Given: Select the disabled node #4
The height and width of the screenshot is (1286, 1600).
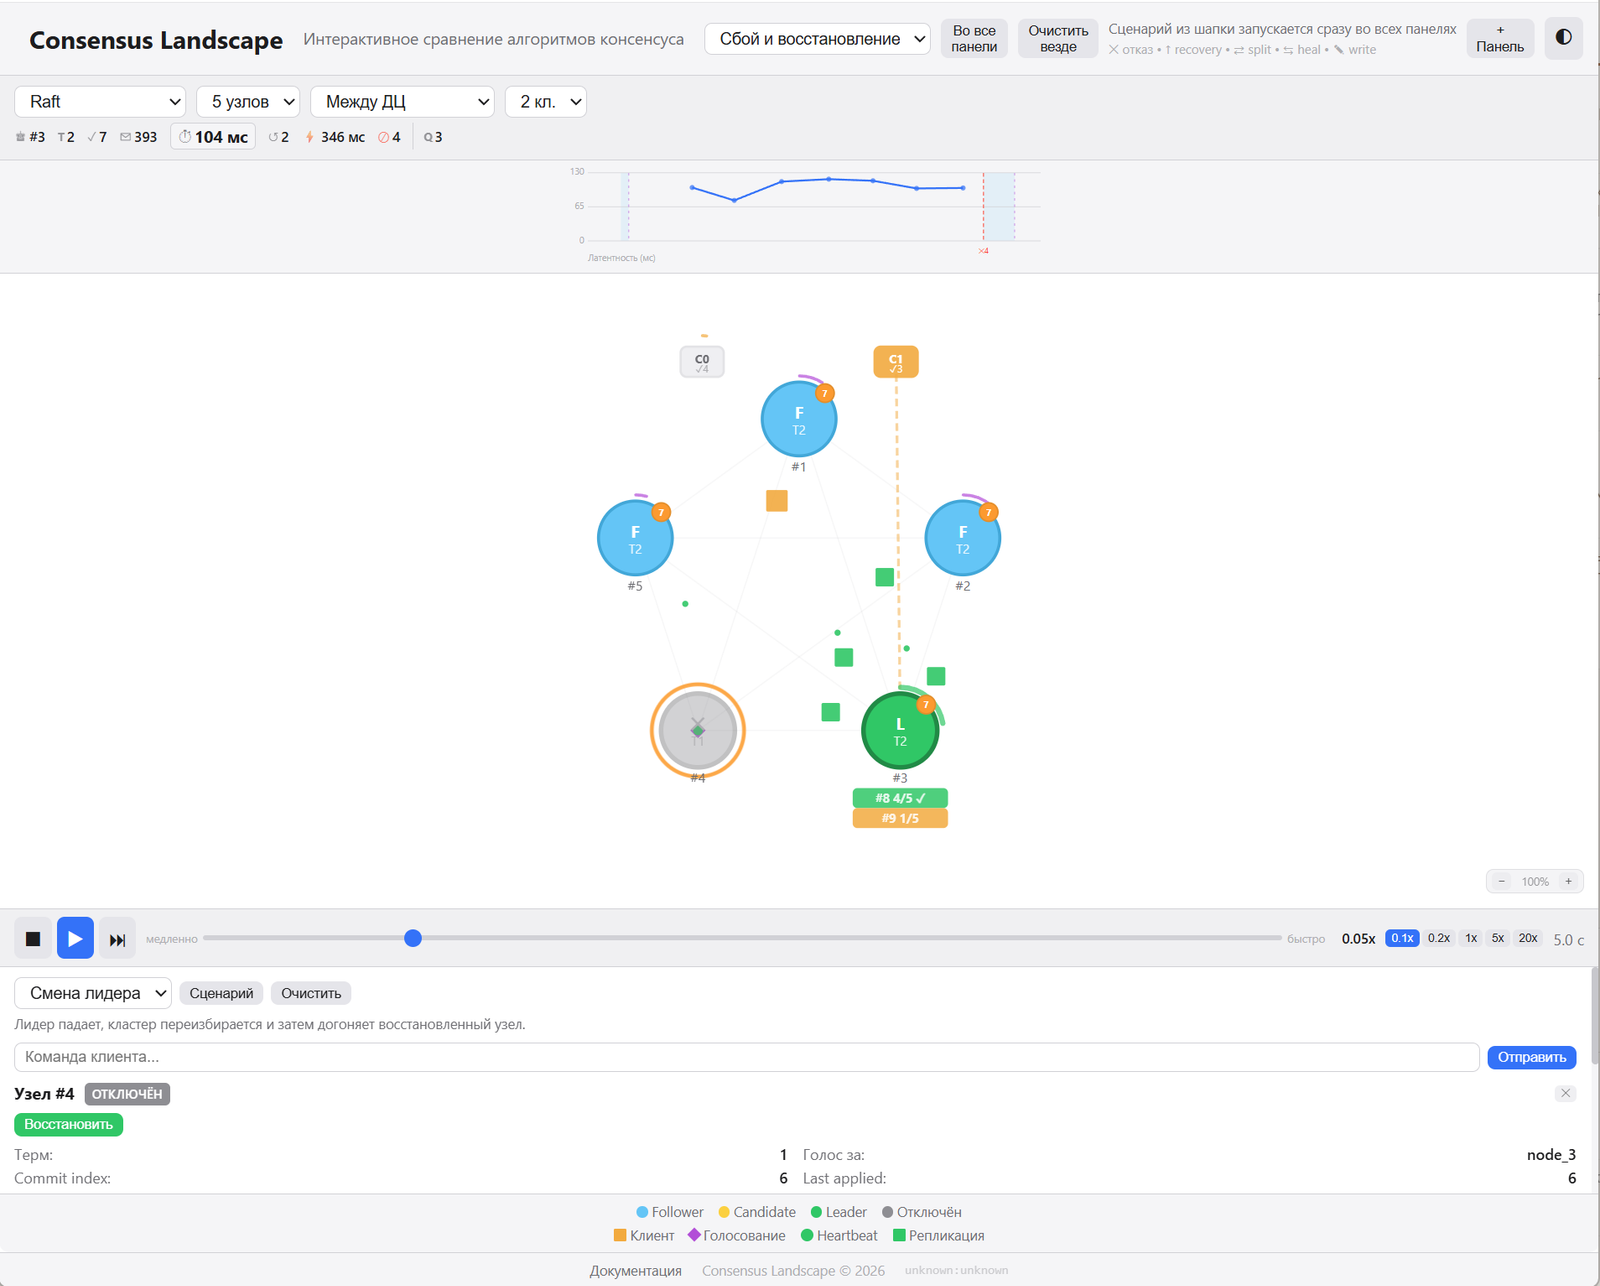Looking at the screenshot, I should pos(698,730).
